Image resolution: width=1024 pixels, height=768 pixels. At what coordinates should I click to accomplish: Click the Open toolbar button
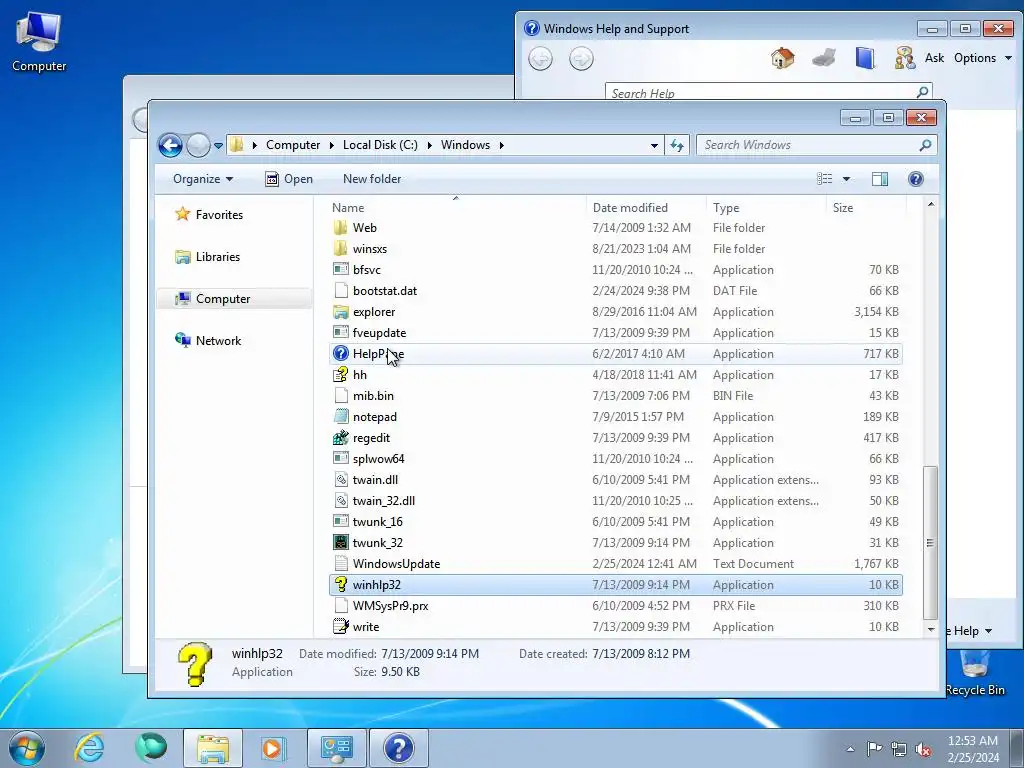[289, 179]
